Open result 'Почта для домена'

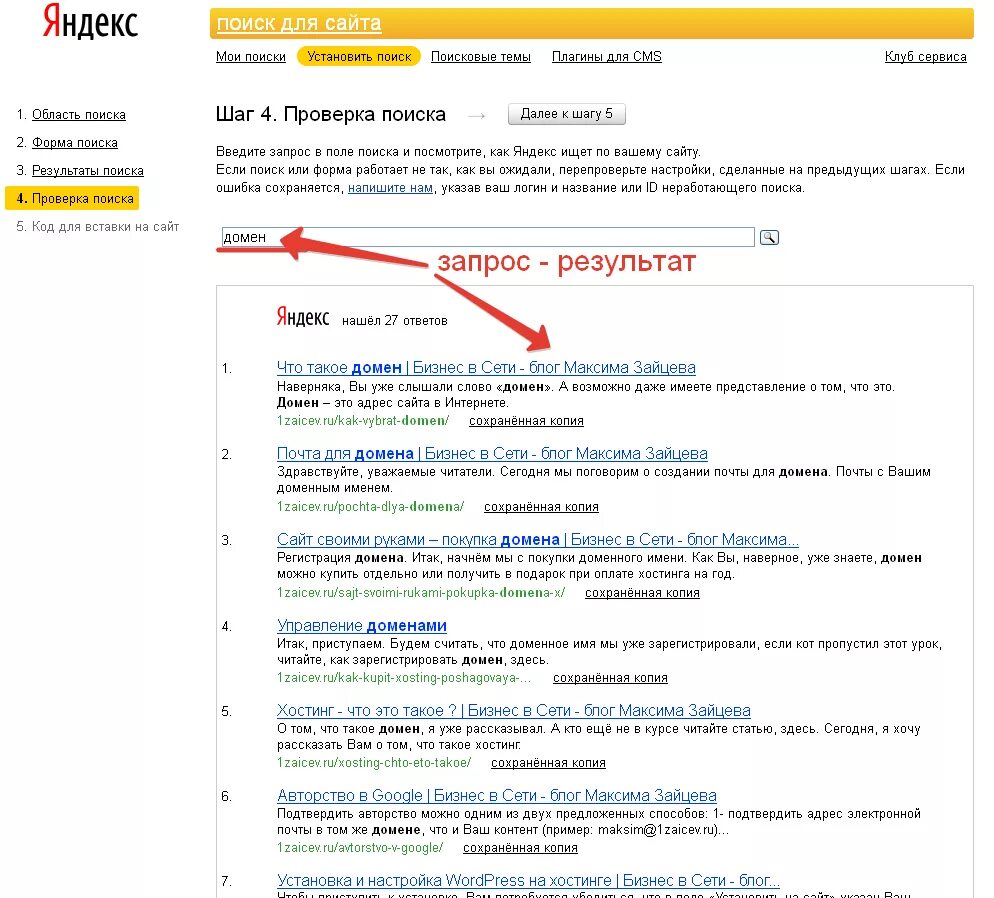[492, 454]
